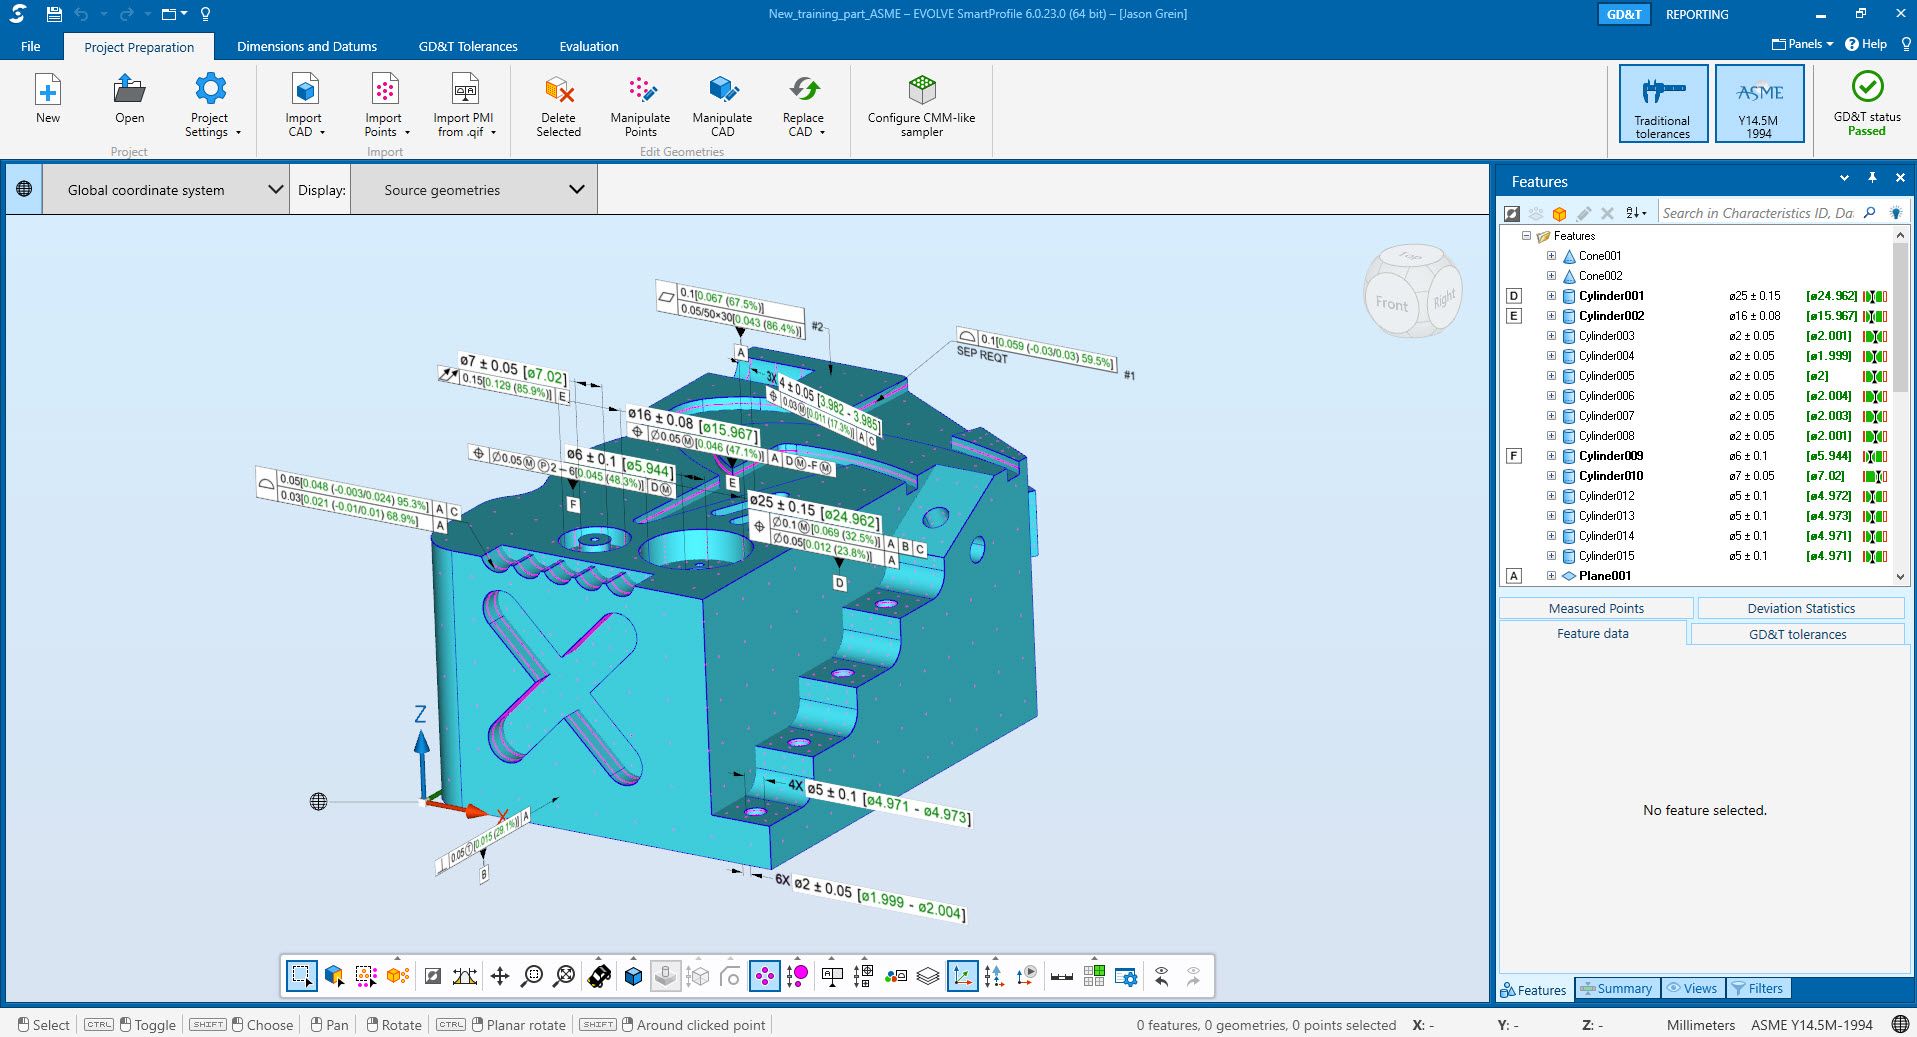The image size is (1917, 1037).
Task: Click the Search in Characteristics ID field
Action: tap(1757, 213)
